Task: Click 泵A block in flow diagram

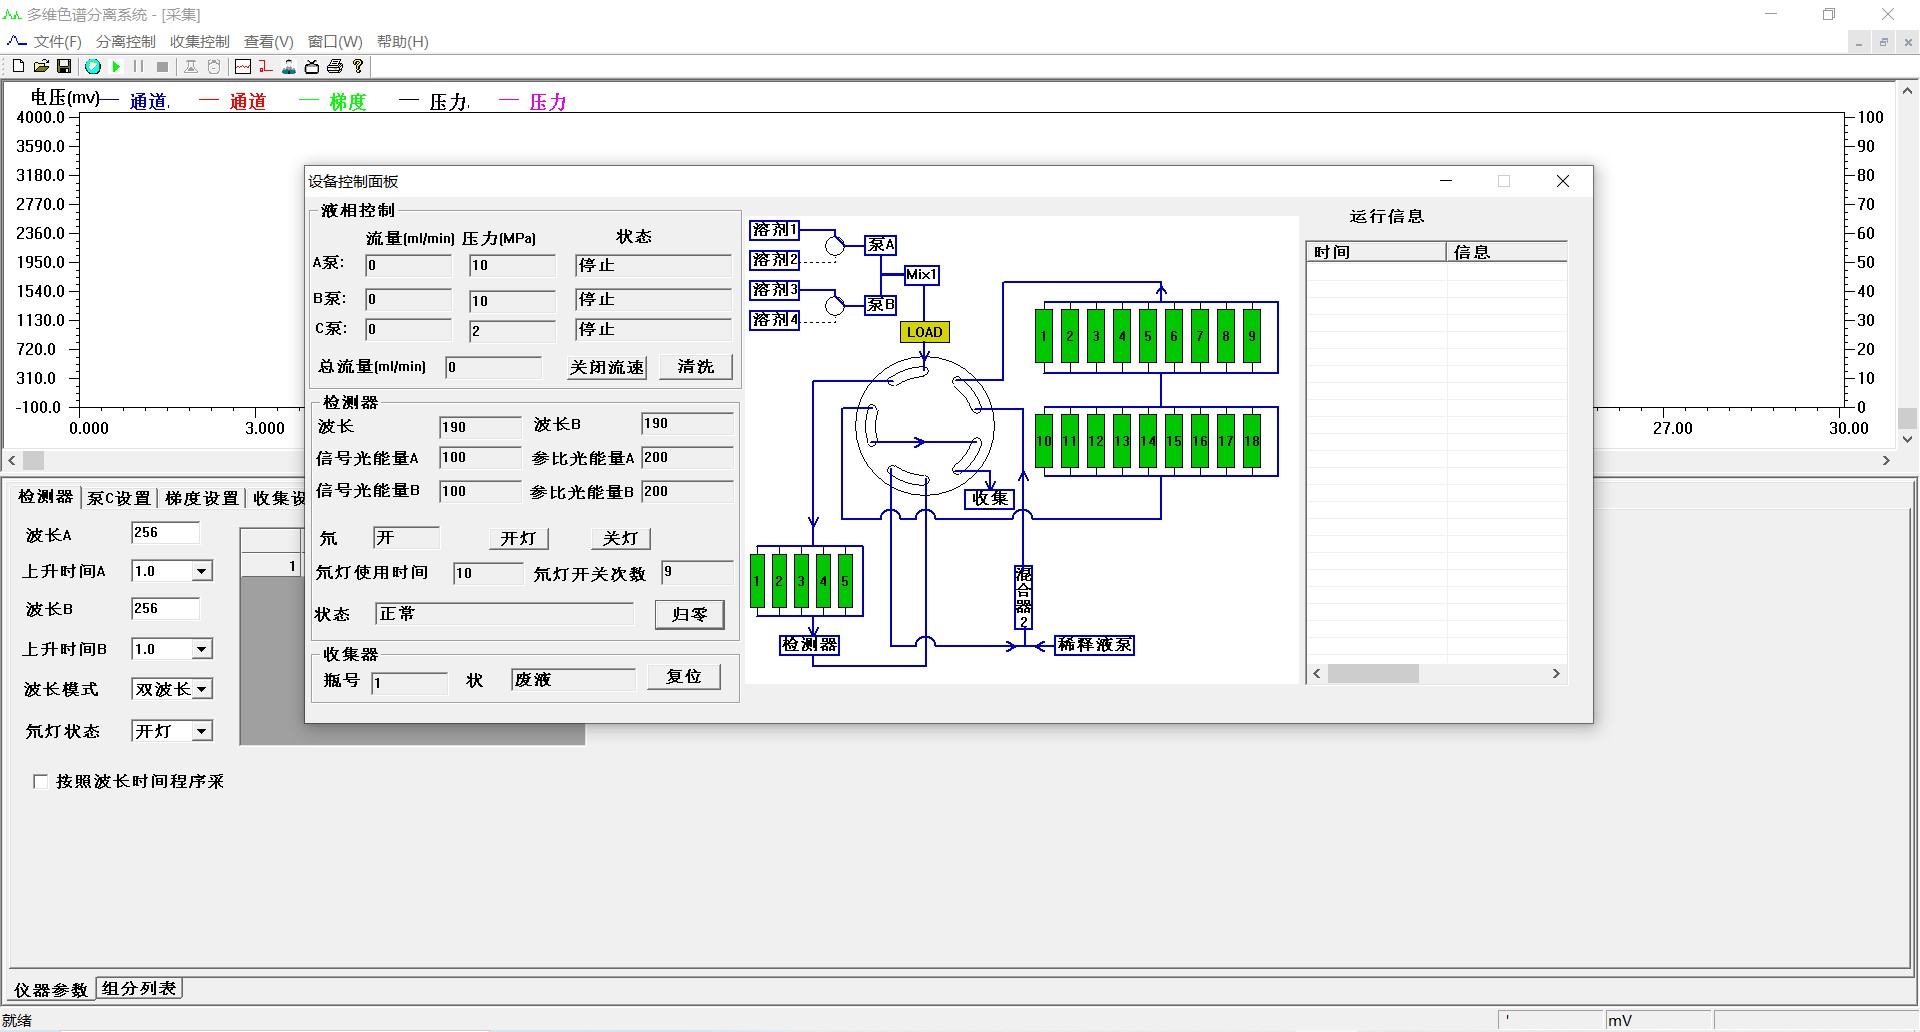Action: pos(881,245)
